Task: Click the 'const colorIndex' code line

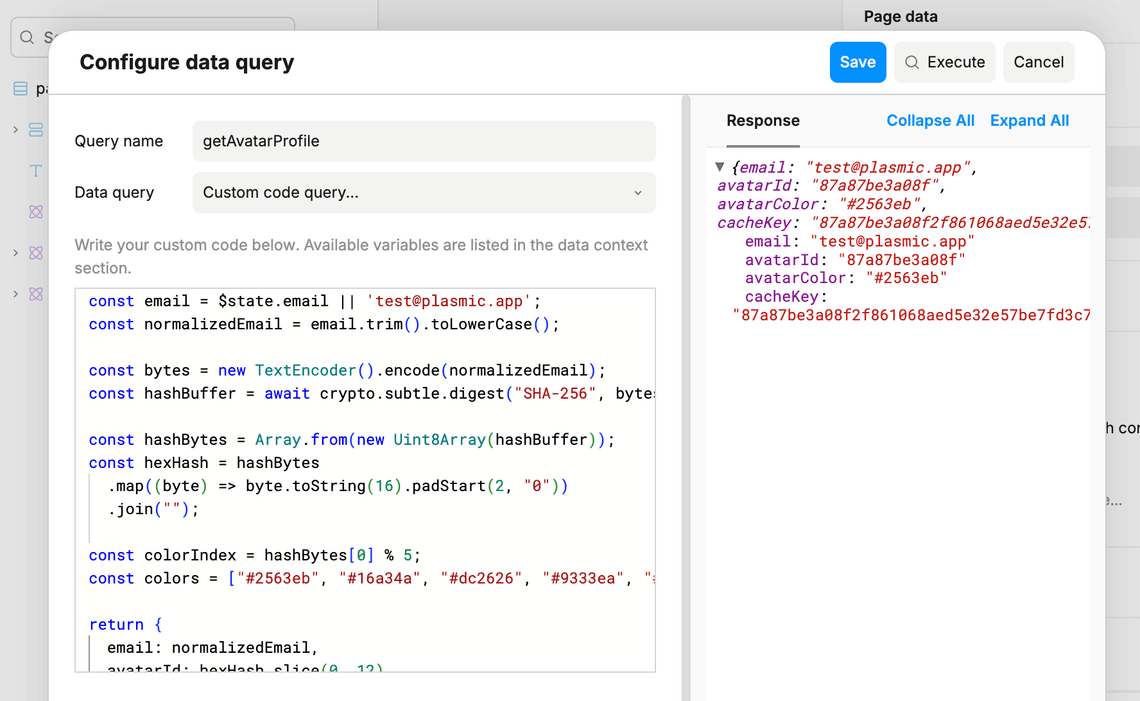Action: (x=254, y=556)
